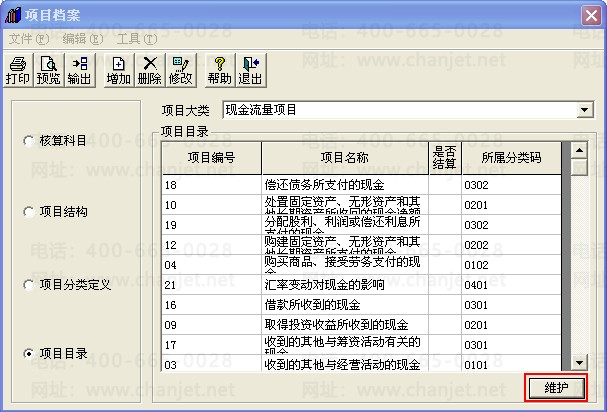Click the 是否结算 column header

[x=445, y=158]
